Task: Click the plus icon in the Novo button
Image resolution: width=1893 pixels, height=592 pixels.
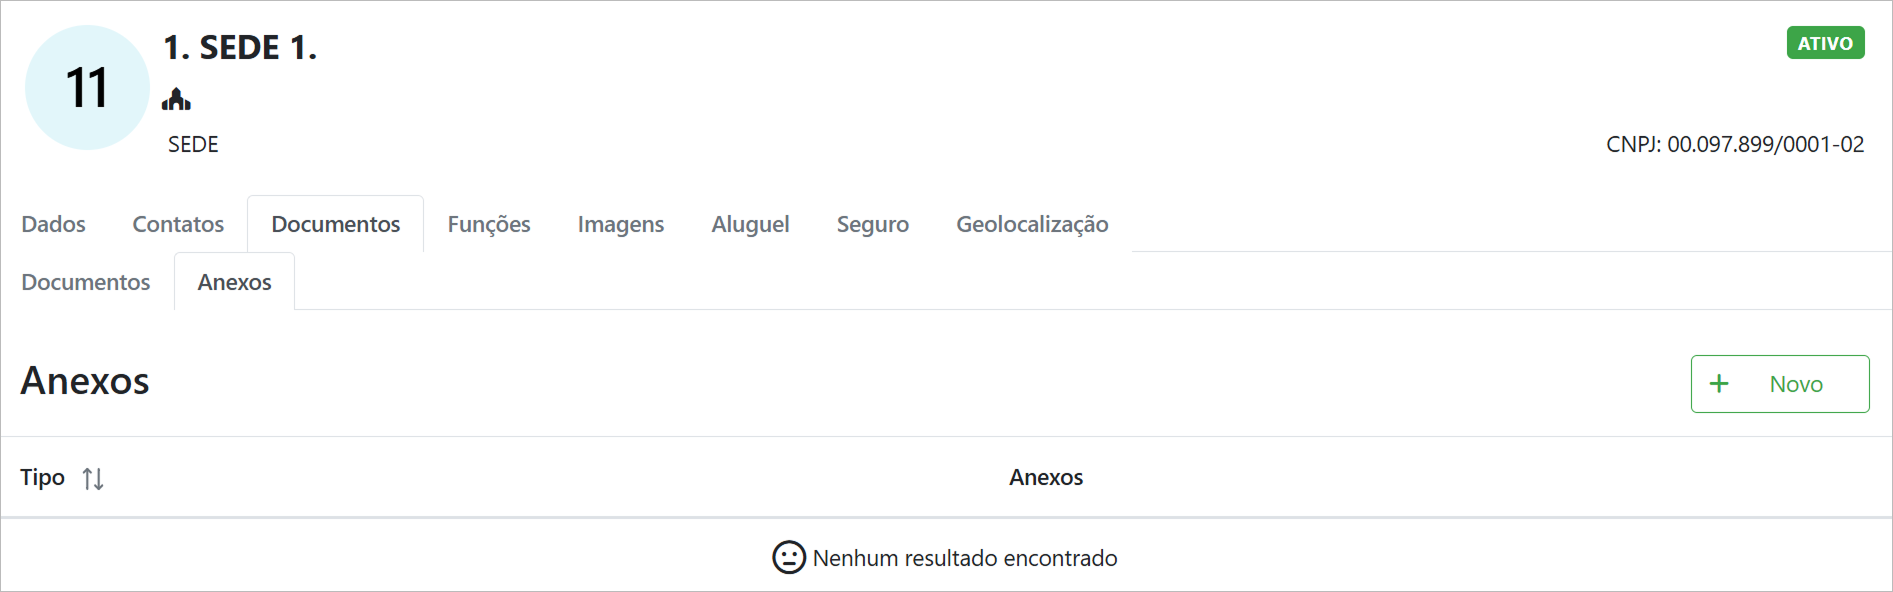Action: [1719, 384]
